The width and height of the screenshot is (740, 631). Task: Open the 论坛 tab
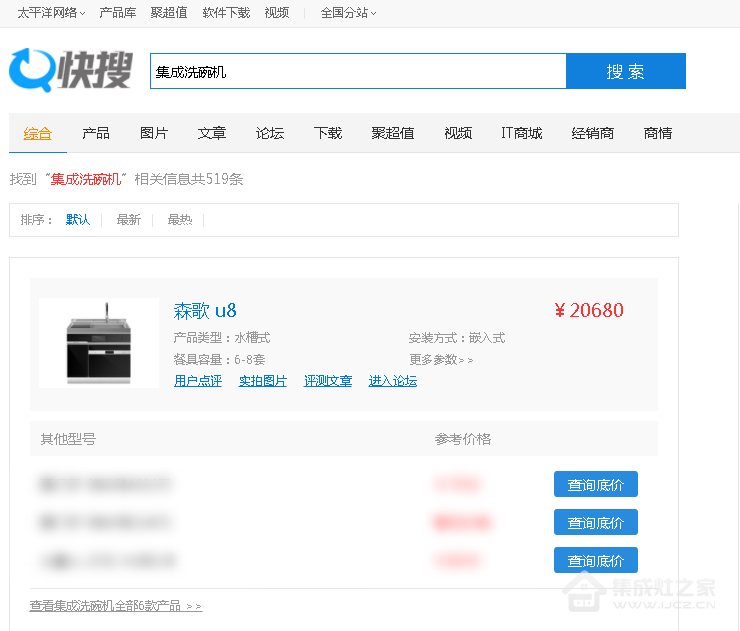pos(270,134)
